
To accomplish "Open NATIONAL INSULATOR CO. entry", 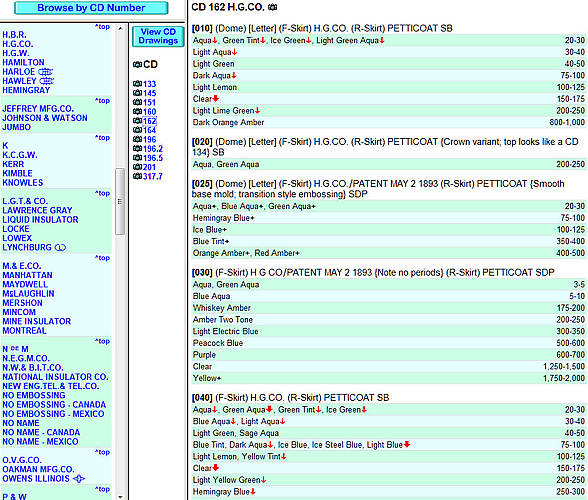I will (x=55, y=377).
